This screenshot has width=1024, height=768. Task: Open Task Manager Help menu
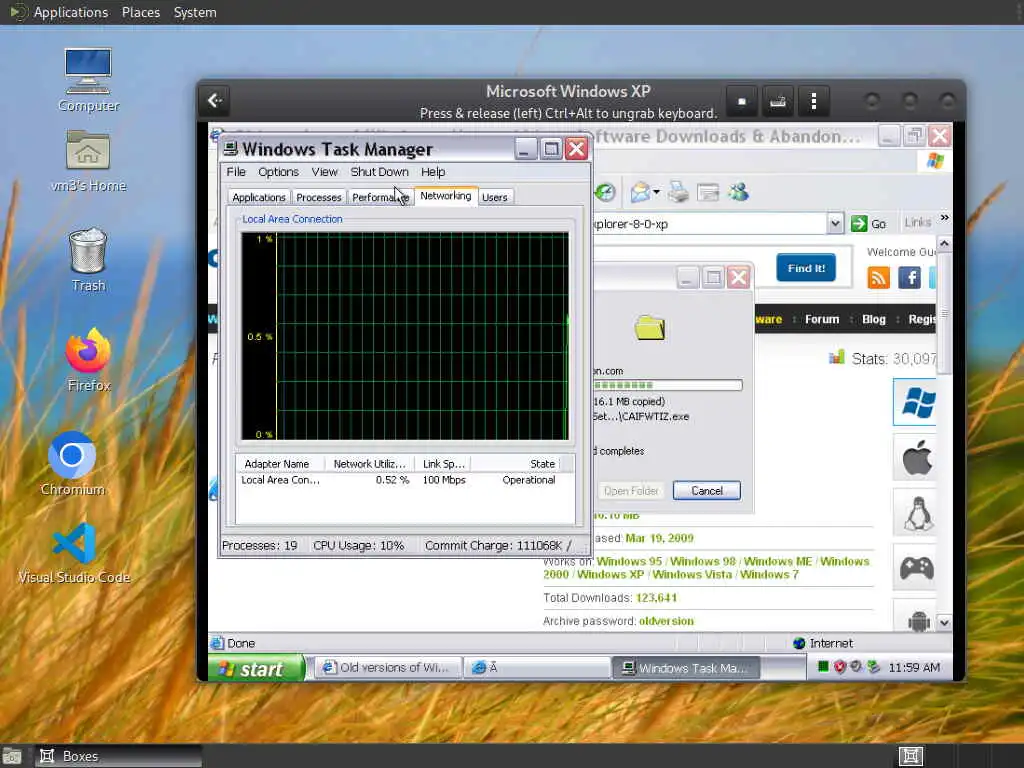click(x=432, y=172)
